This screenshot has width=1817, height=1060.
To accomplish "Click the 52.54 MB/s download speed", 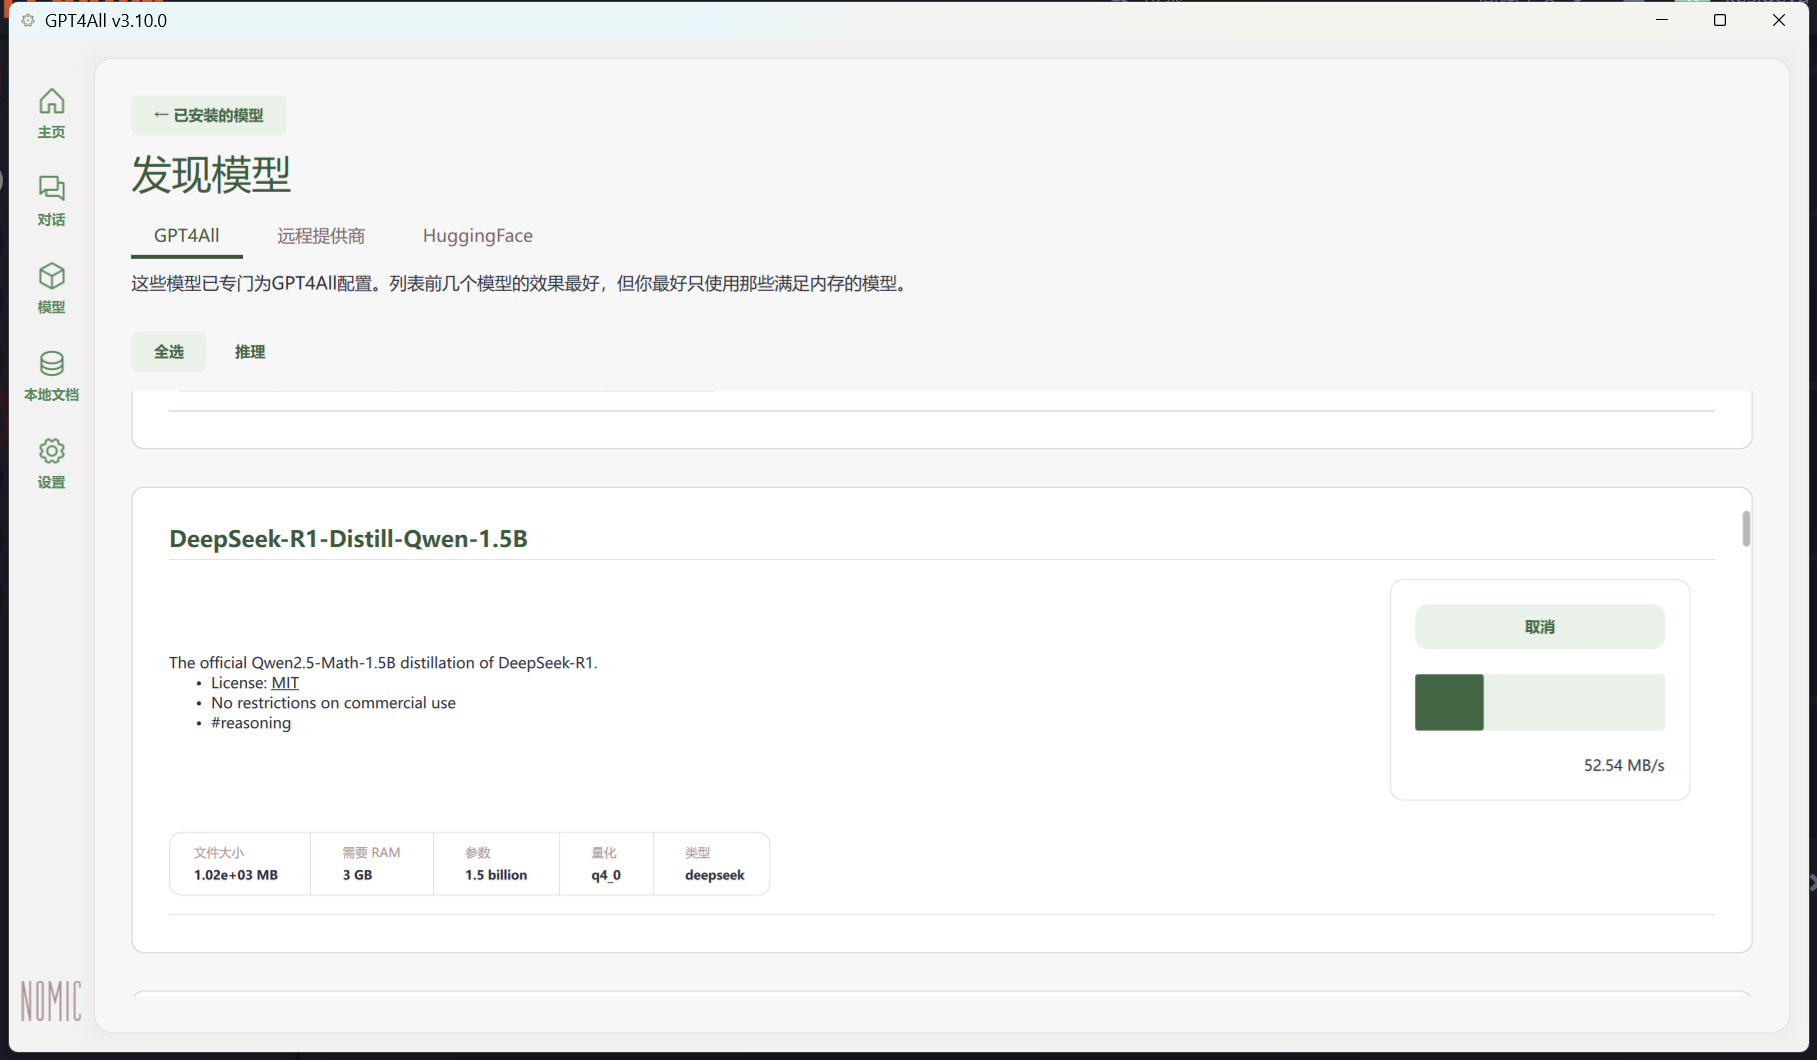I will 1624,765.
